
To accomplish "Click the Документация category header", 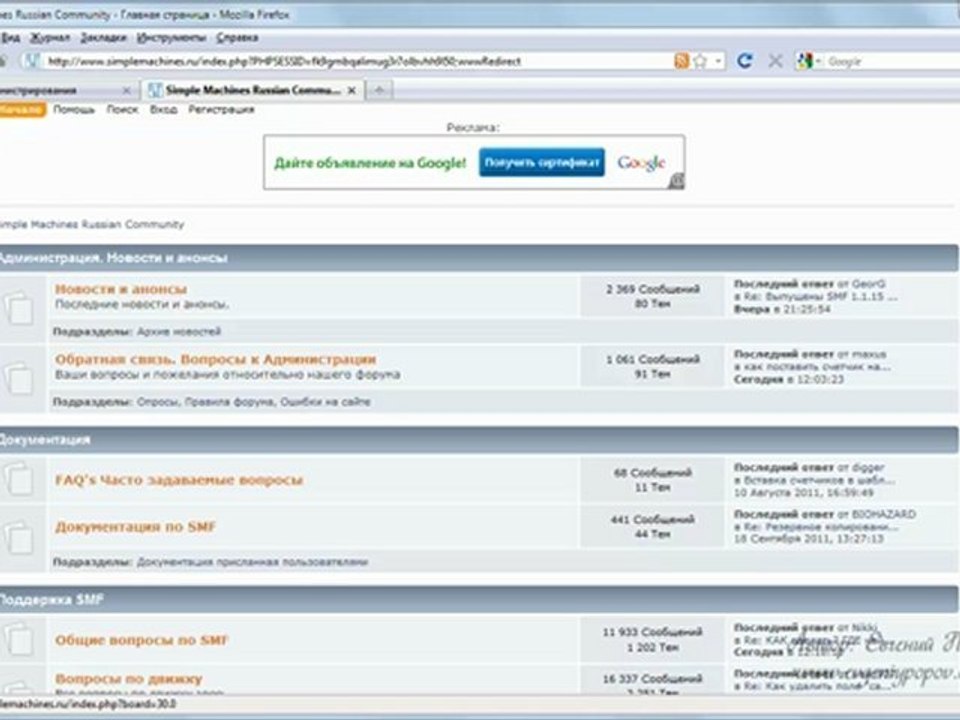I will 45,440.
